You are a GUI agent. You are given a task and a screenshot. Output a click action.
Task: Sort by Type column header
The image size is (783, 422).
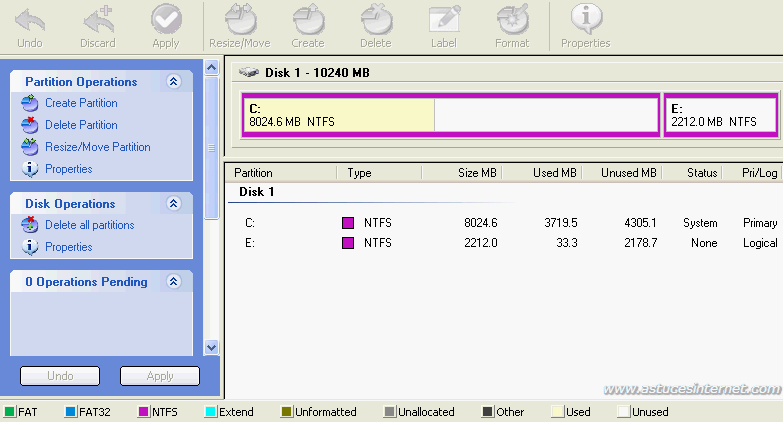click(x=360, y=173)
